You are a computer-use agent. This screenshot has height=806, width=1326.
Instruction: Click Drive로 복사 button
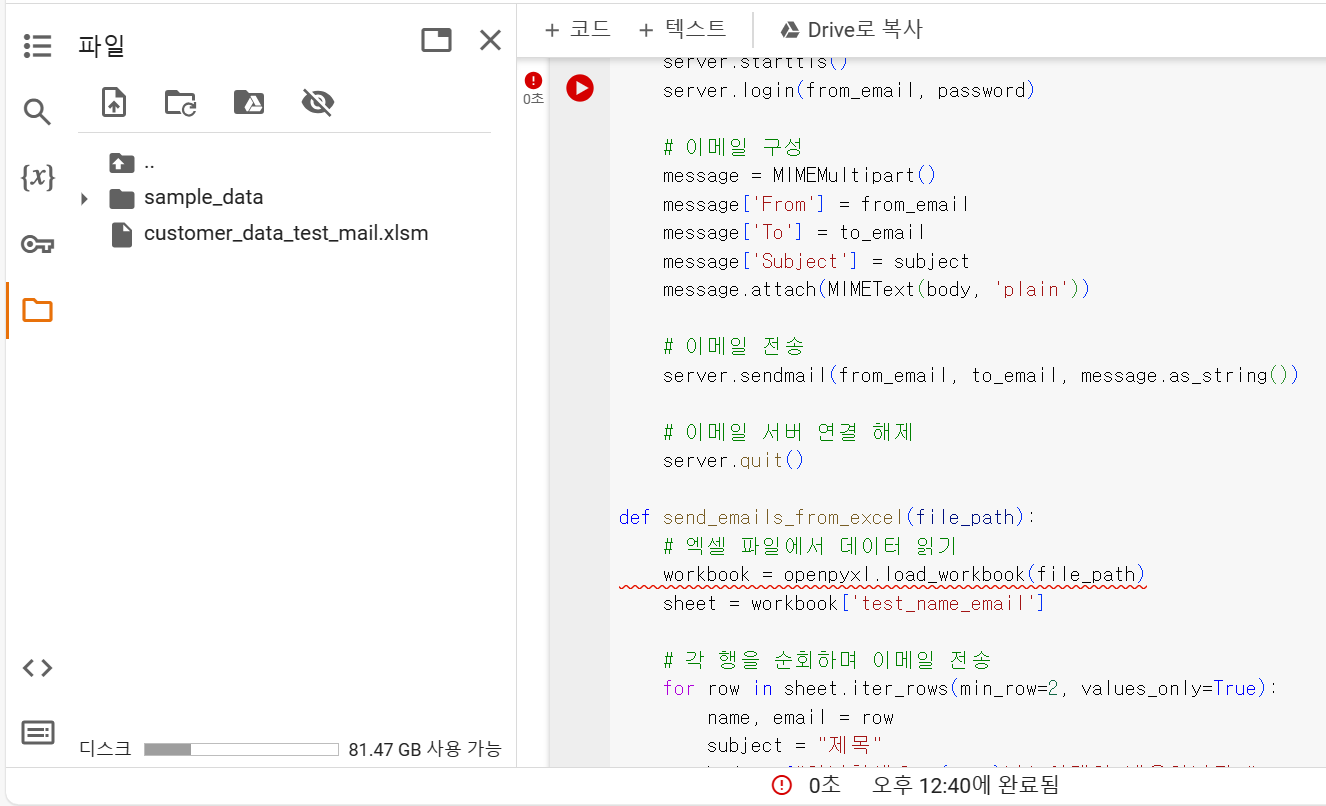point(851,29)
